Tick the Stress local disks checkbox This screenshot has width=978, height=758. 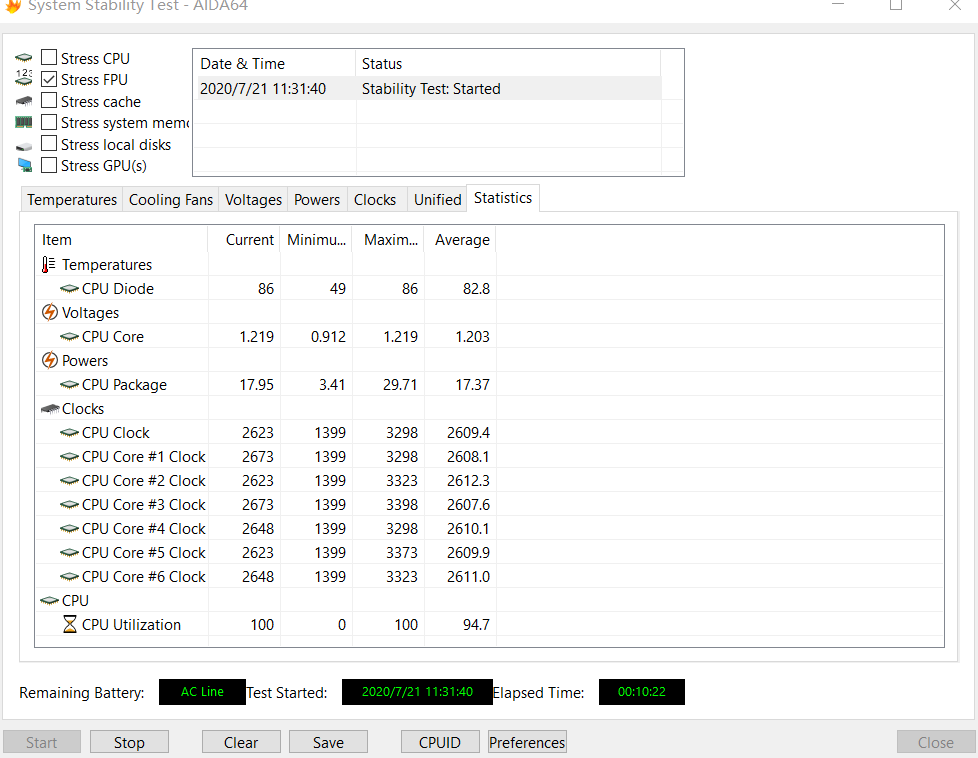click(49, 143)
